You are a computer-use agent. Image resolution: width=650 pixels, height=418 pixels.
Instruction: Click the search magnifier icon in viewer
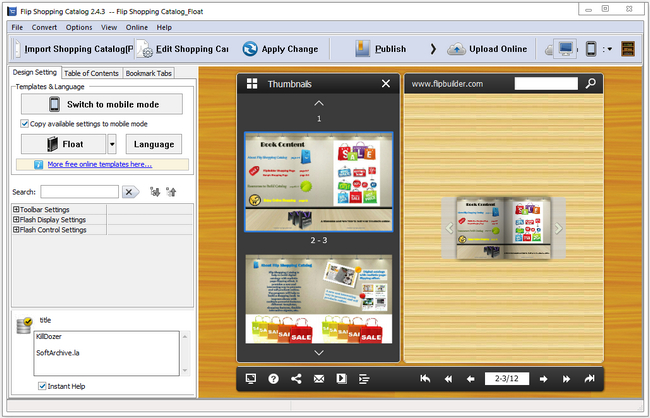[591, 84]
